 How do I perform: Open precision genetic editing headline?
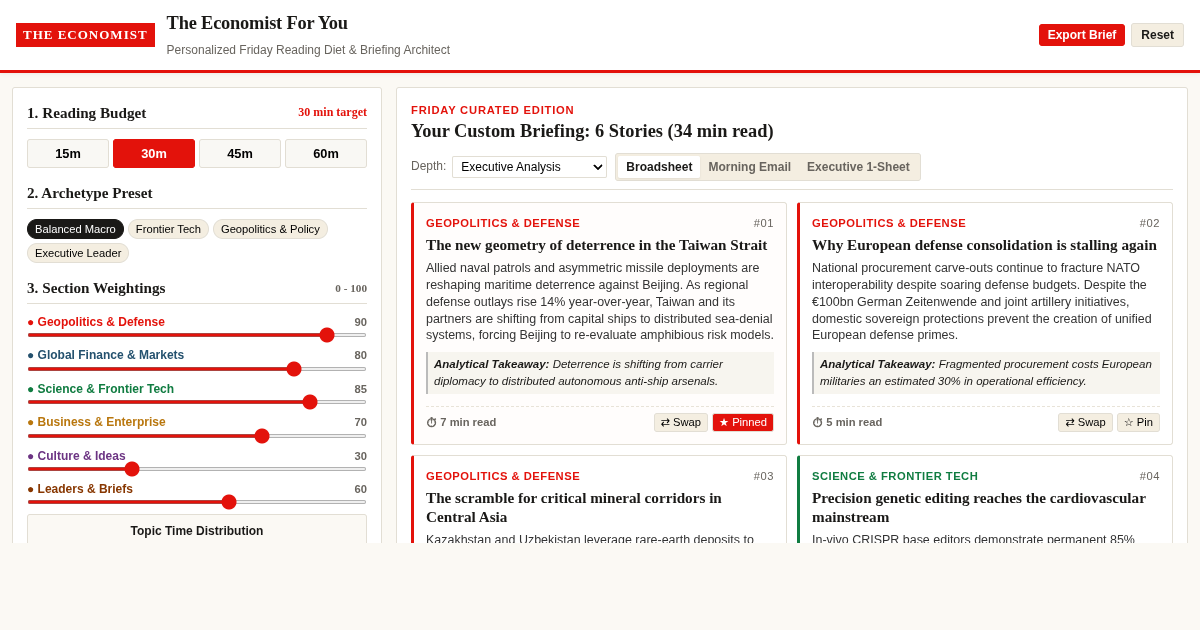click(x=979, y=507)
